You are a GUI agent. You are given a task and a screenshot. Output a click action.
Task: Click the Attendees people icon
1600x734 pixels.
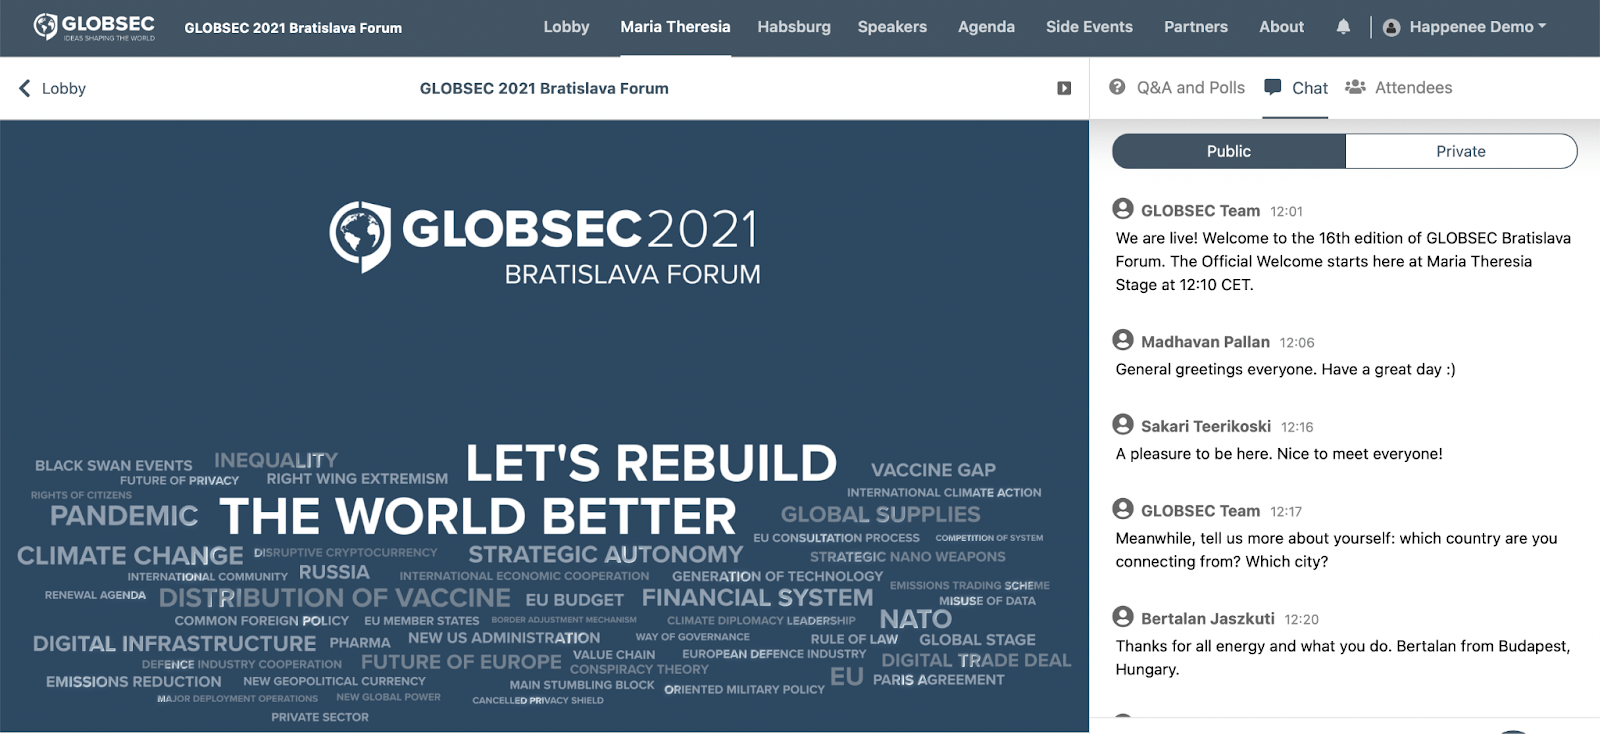pos(1355,87)
